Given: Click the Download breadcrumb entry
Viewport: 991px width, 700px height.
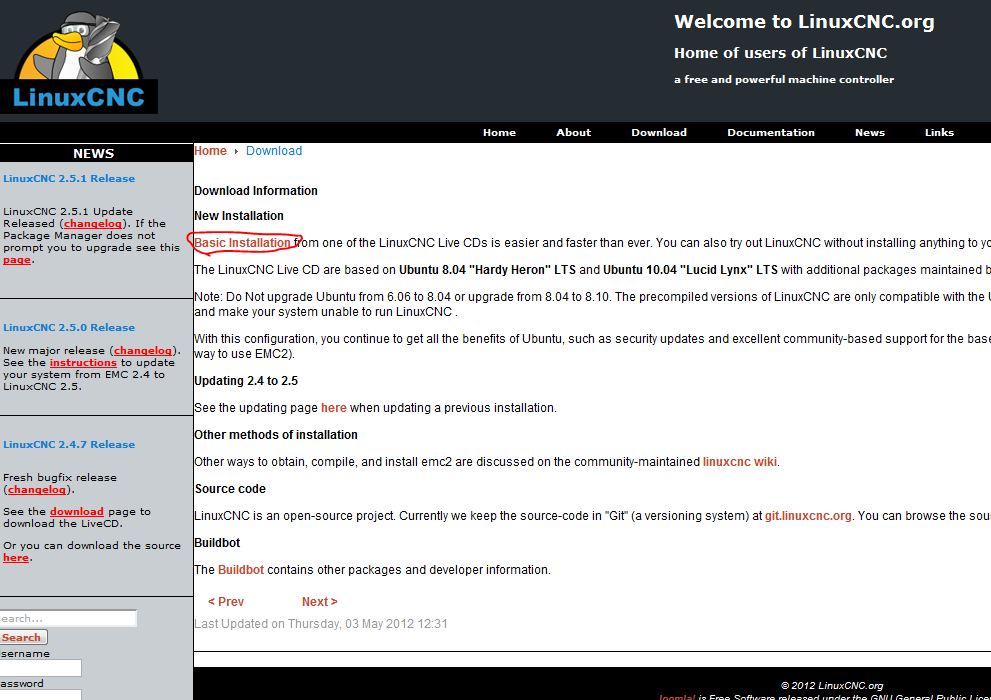Looking at the screenshot, I should tap(274, 151).
